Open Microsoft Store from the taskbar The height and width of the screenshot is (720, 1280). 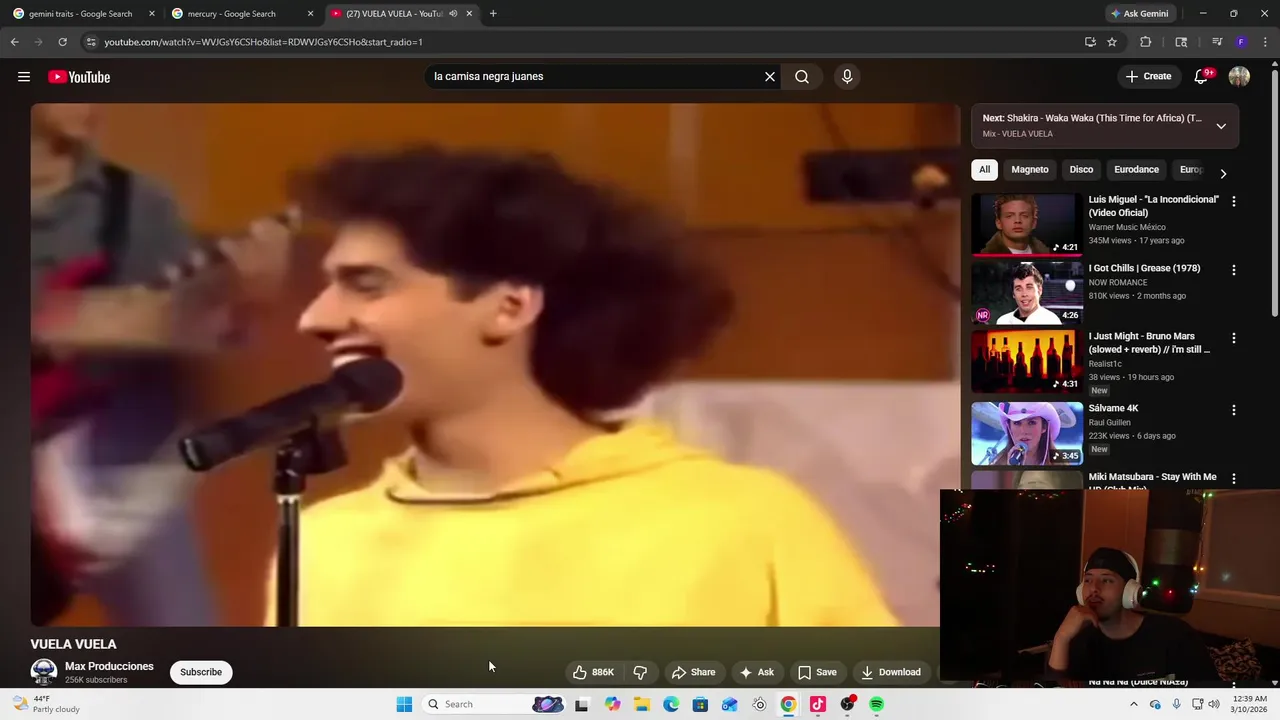700,704
